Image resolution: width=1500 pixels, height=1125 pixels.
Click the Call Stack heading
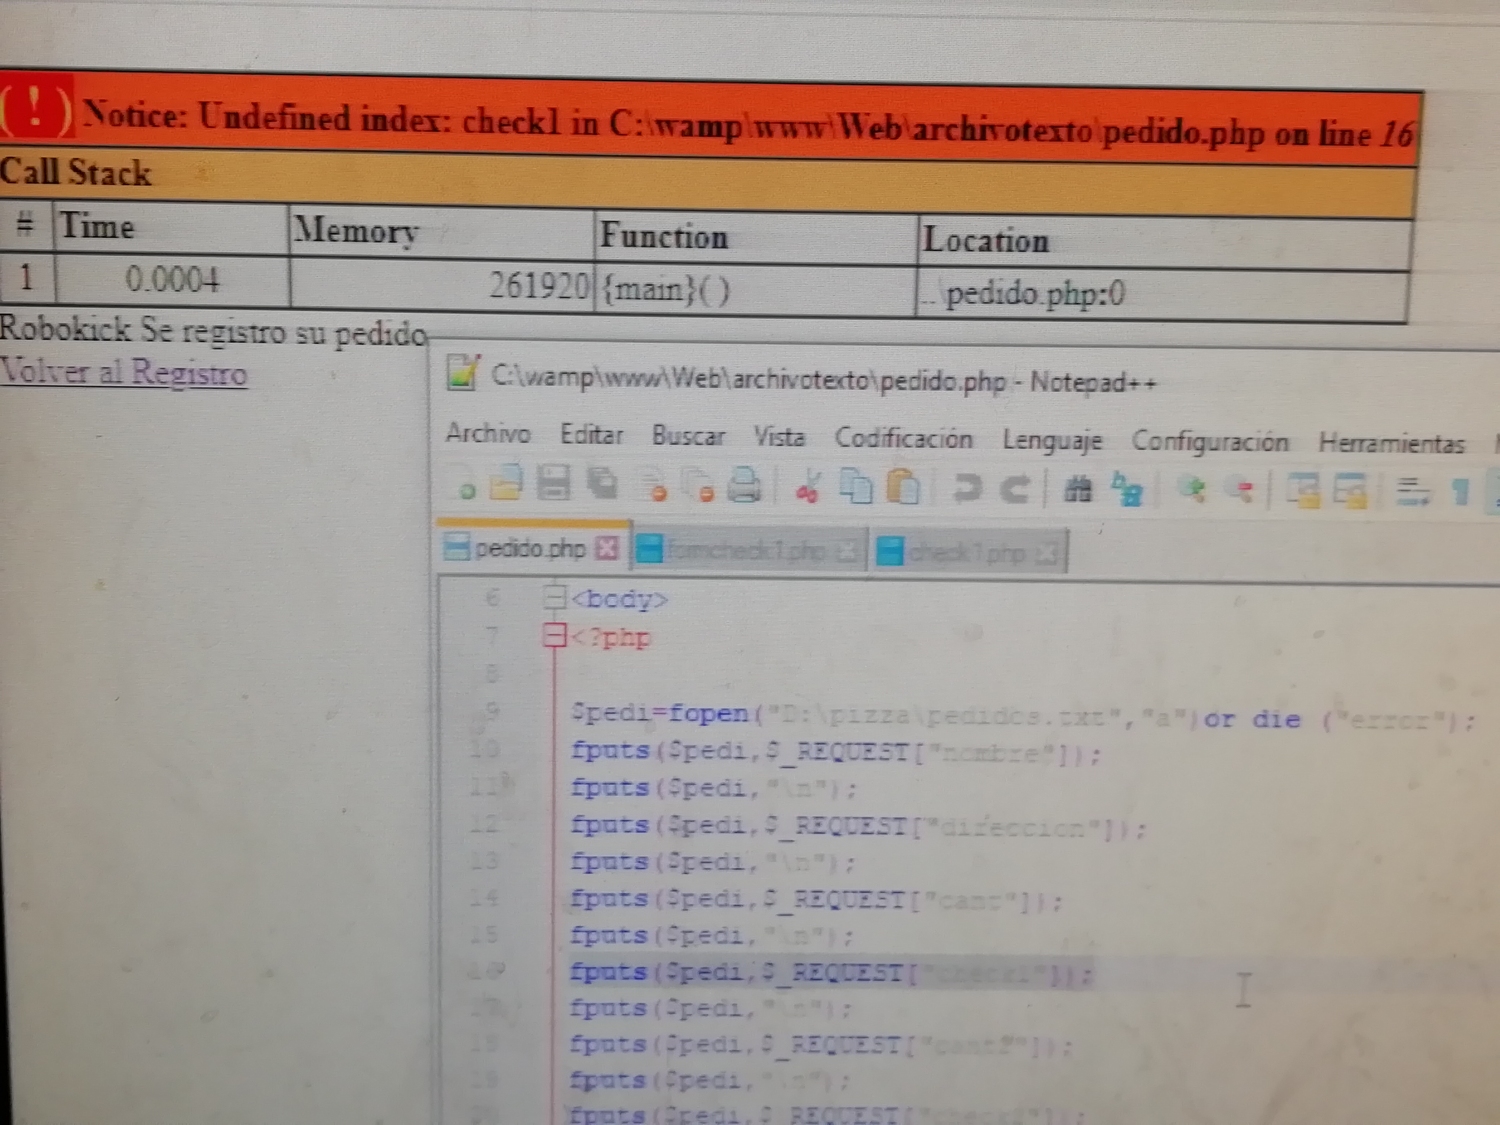pos(76,172)
